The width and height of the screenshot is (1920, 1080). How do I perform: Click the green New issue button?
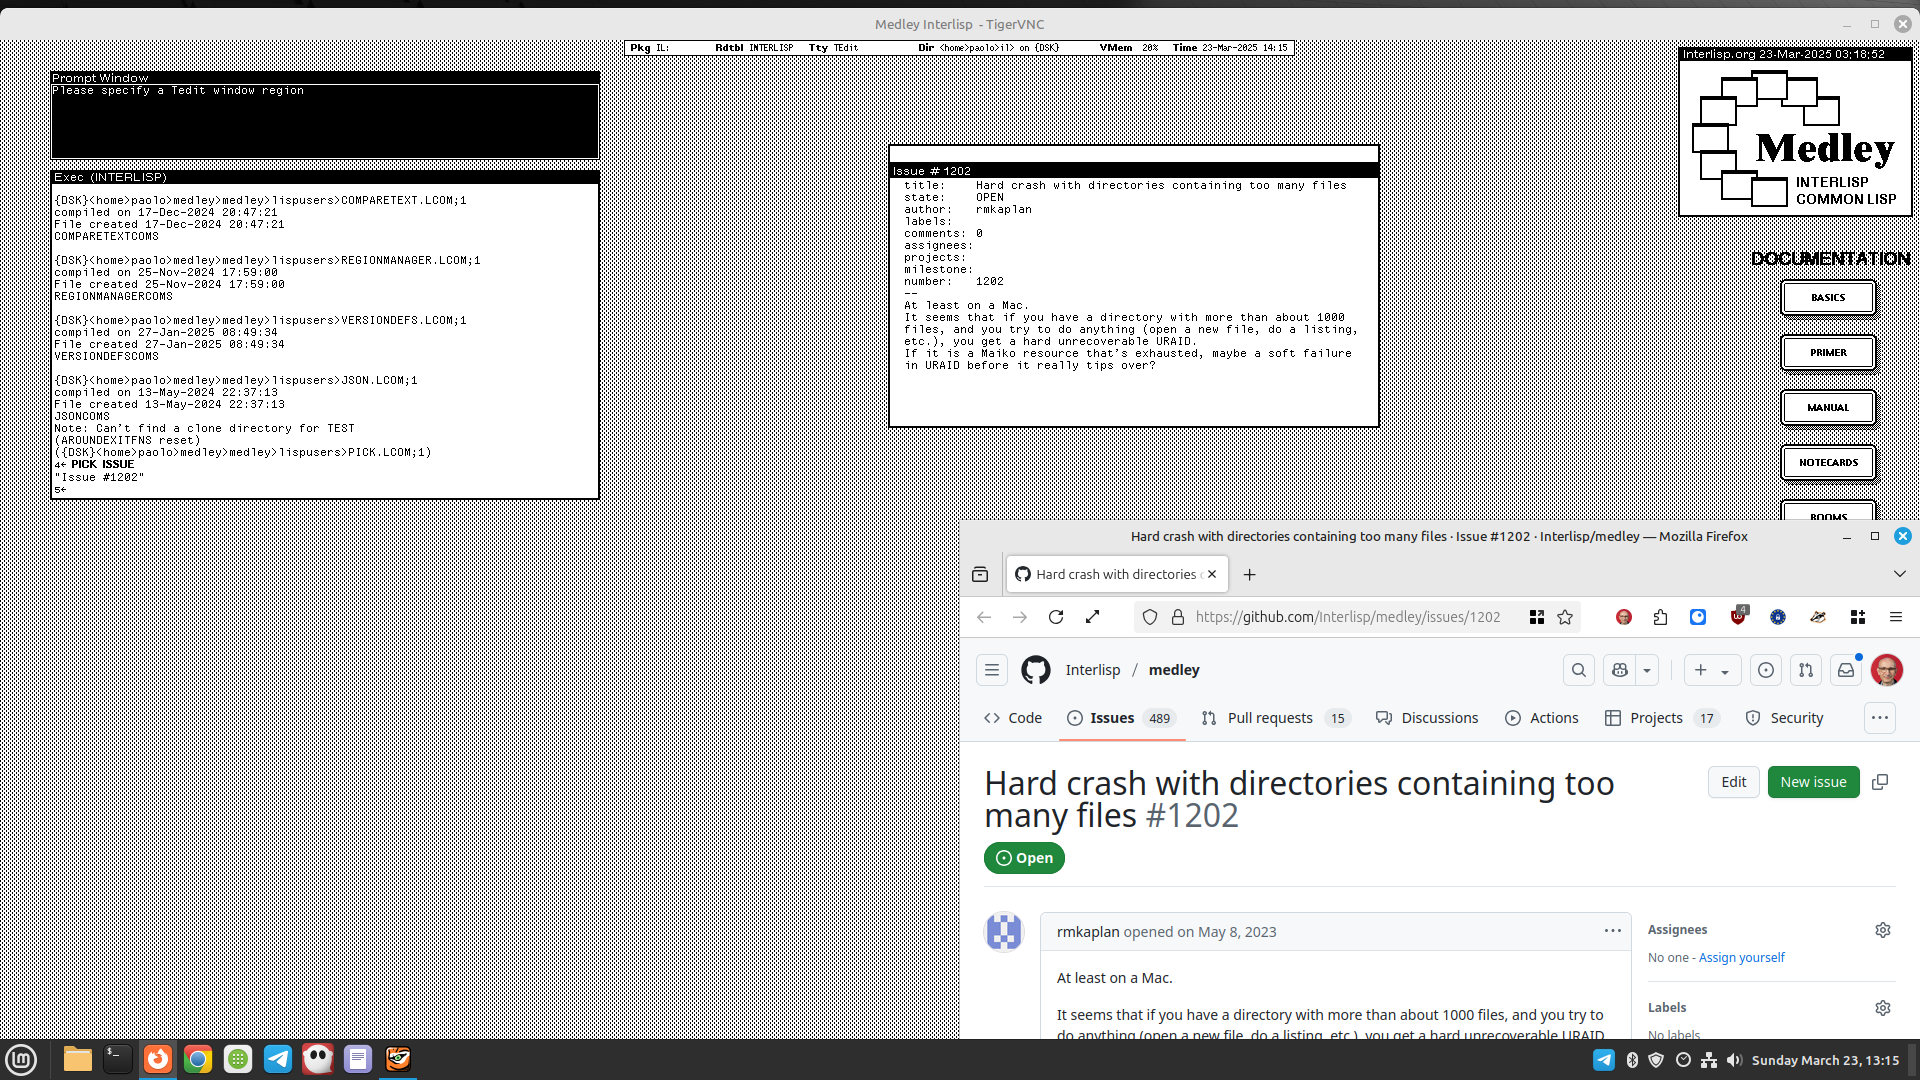[1813, 782]
